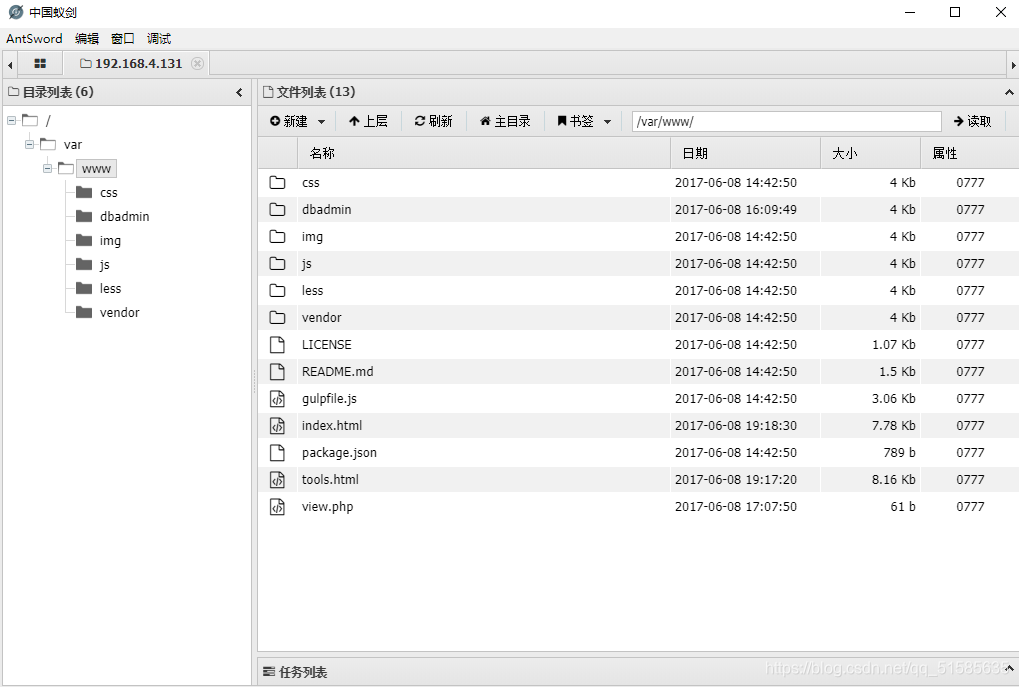Image resolution: width=1019 pixels, height=687 pixels.
Task: Select the tools.html file name
Action: [x=330, y=480]
